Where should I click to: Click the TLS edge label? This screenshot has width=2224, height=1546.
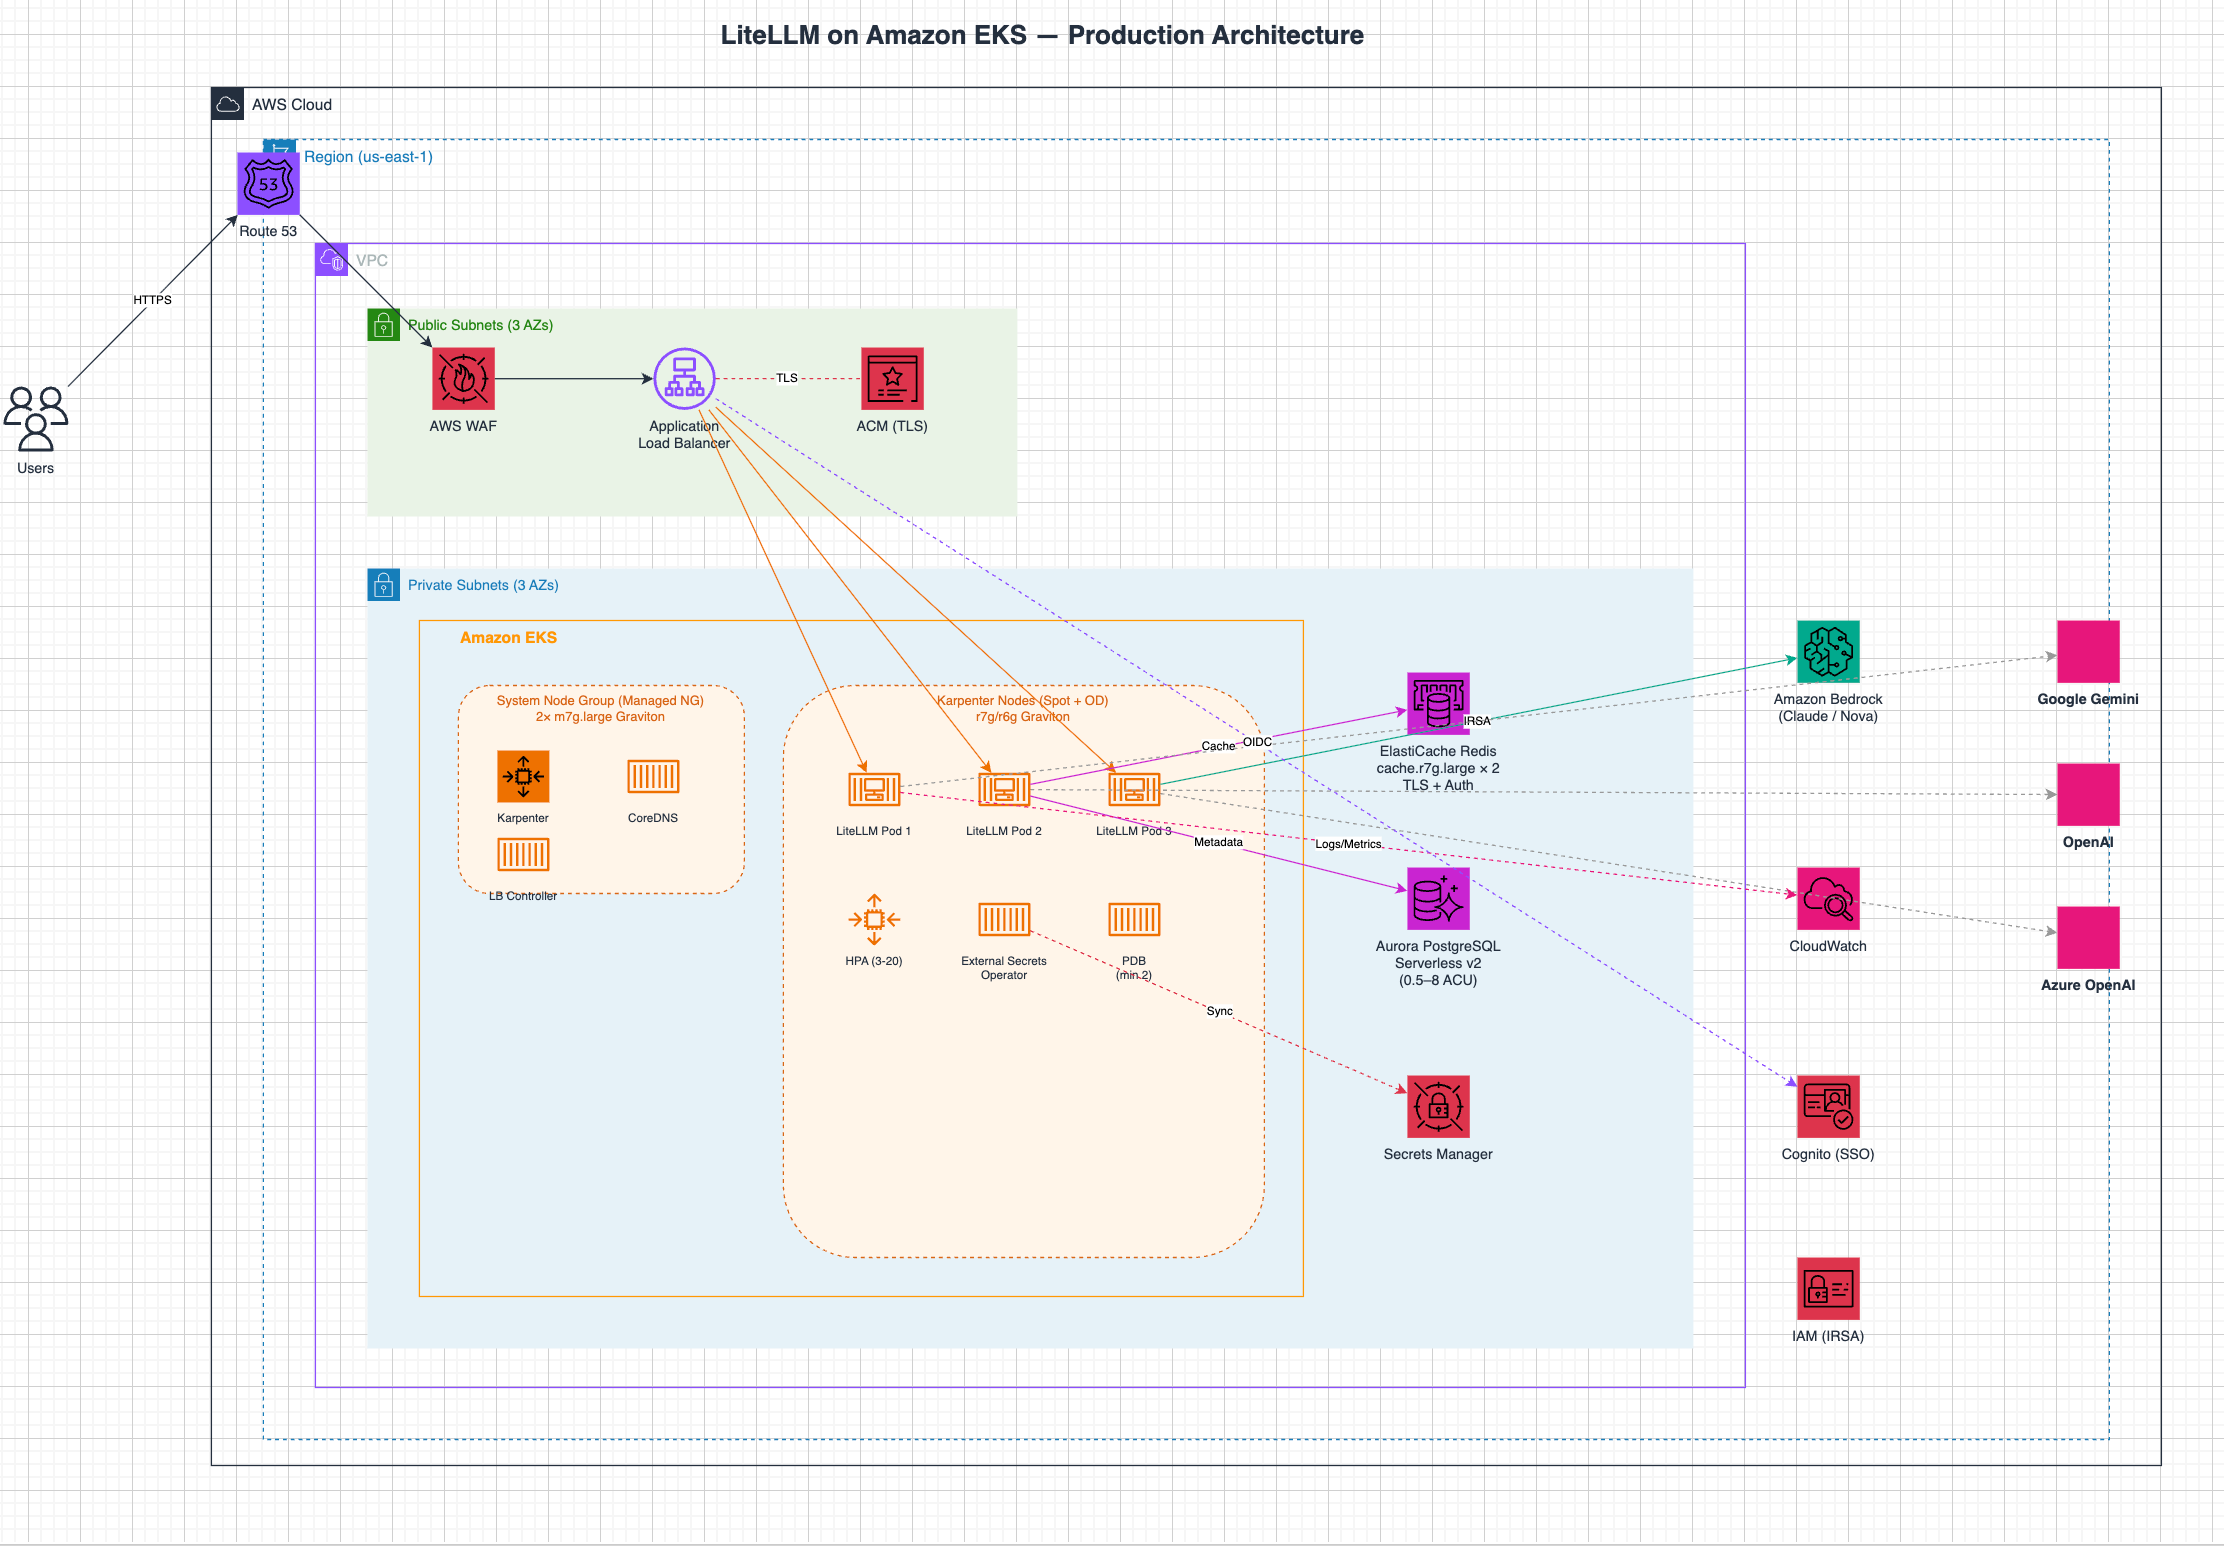[787, 378]
